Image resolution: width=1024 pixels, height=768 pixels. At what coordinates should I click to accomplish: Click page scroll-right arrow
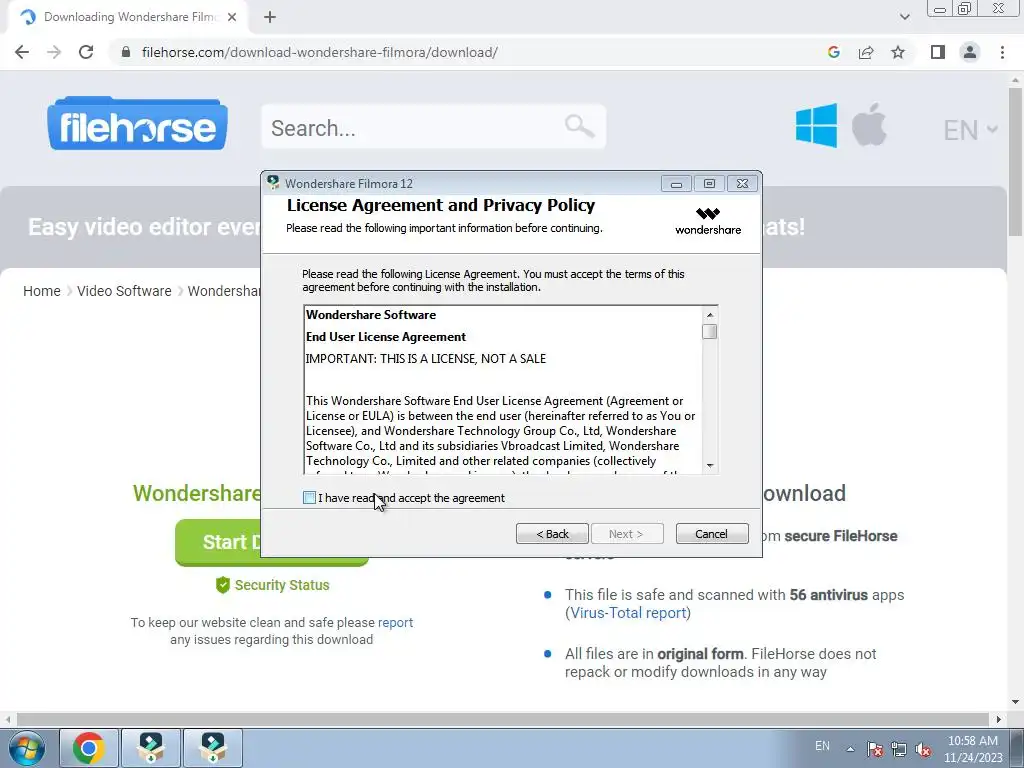[x=998, y=719]
